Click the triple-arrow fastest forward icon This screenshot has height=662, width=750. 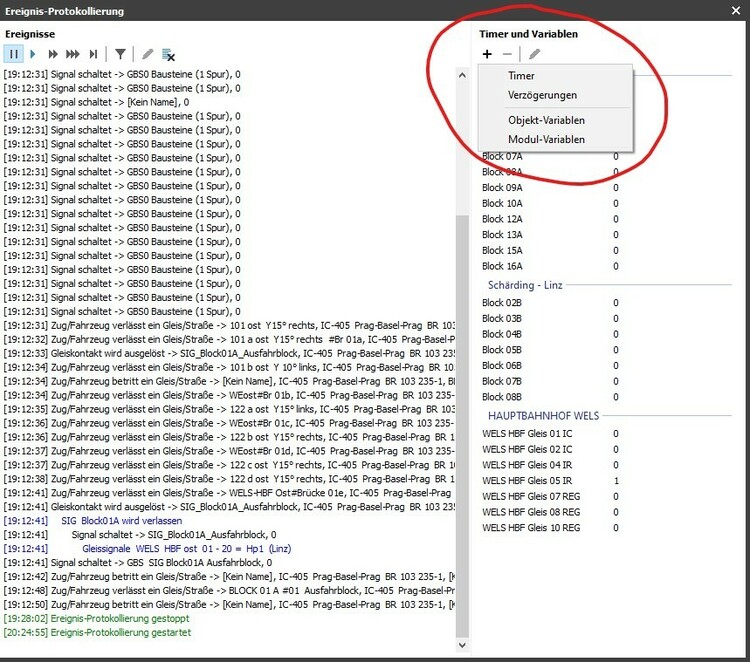click(x=73, y=54)
